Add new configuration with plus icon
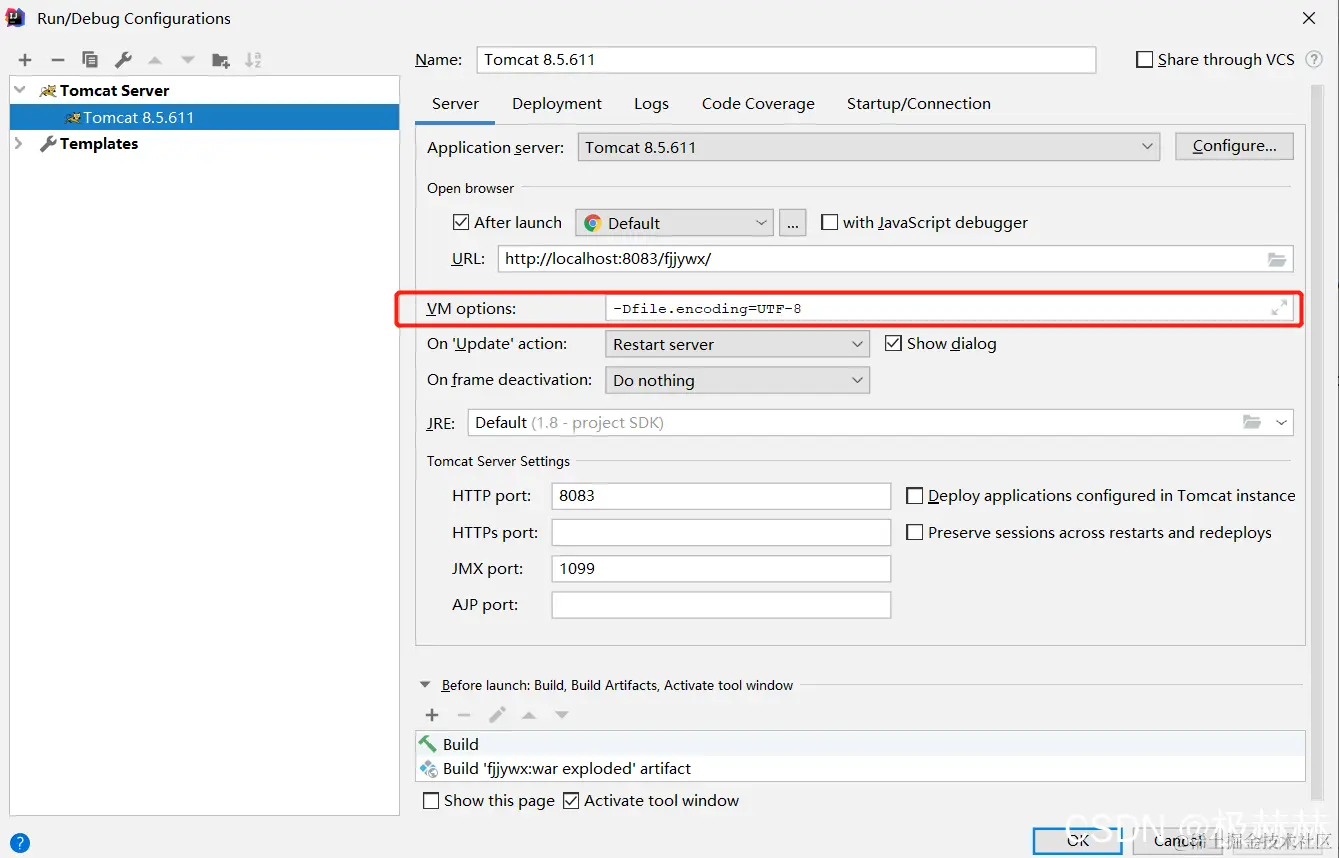 [25, 60]
